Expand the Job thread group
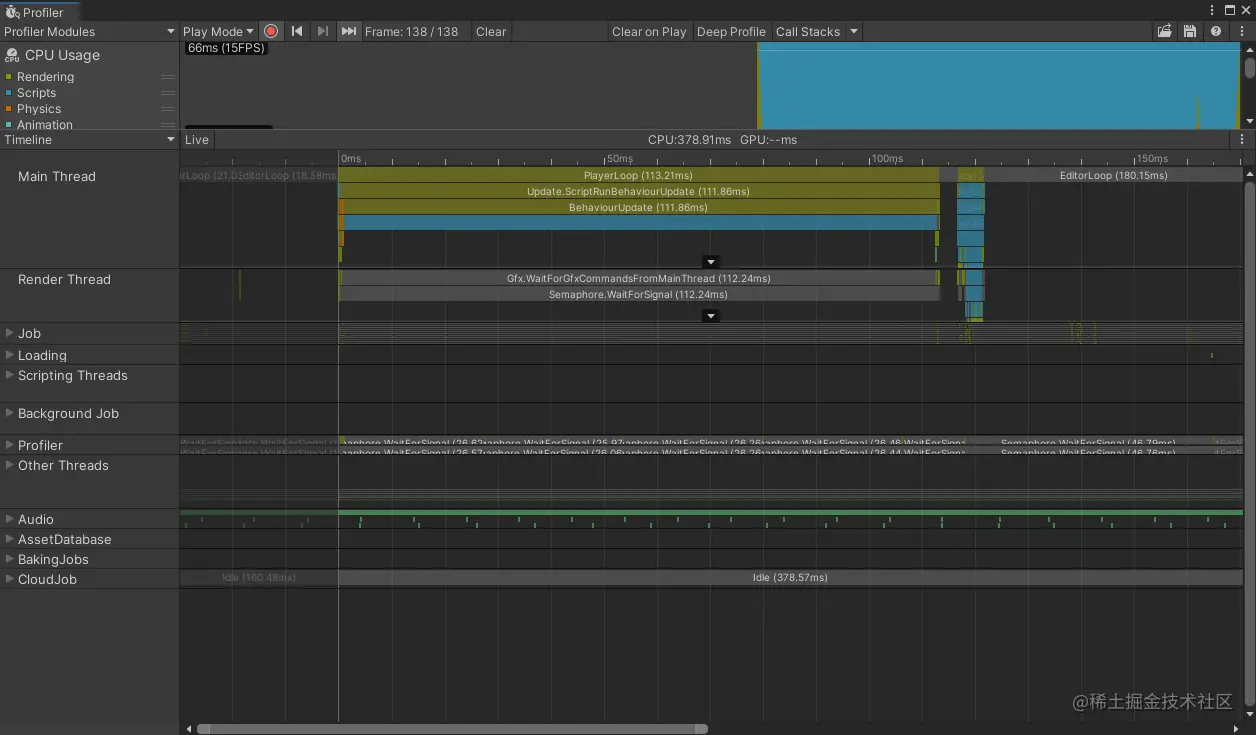 [x=9, y=333]
